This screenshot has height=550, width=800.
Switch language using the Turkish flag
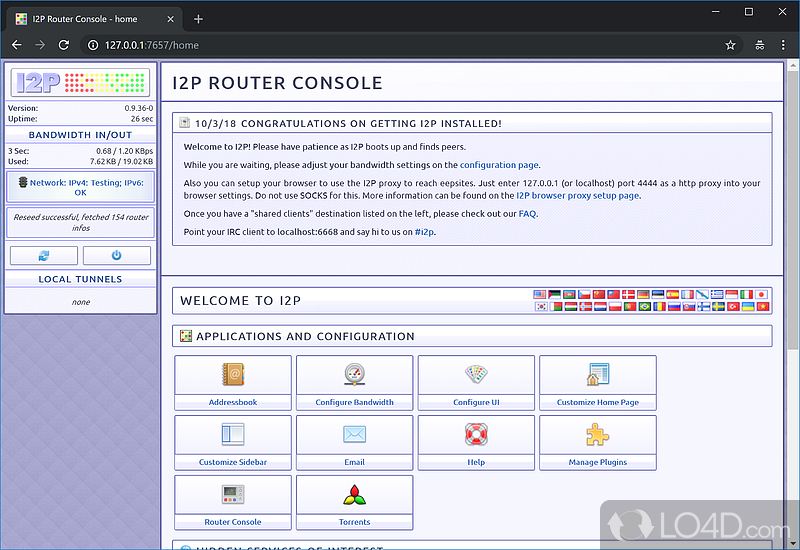point(733,307)
